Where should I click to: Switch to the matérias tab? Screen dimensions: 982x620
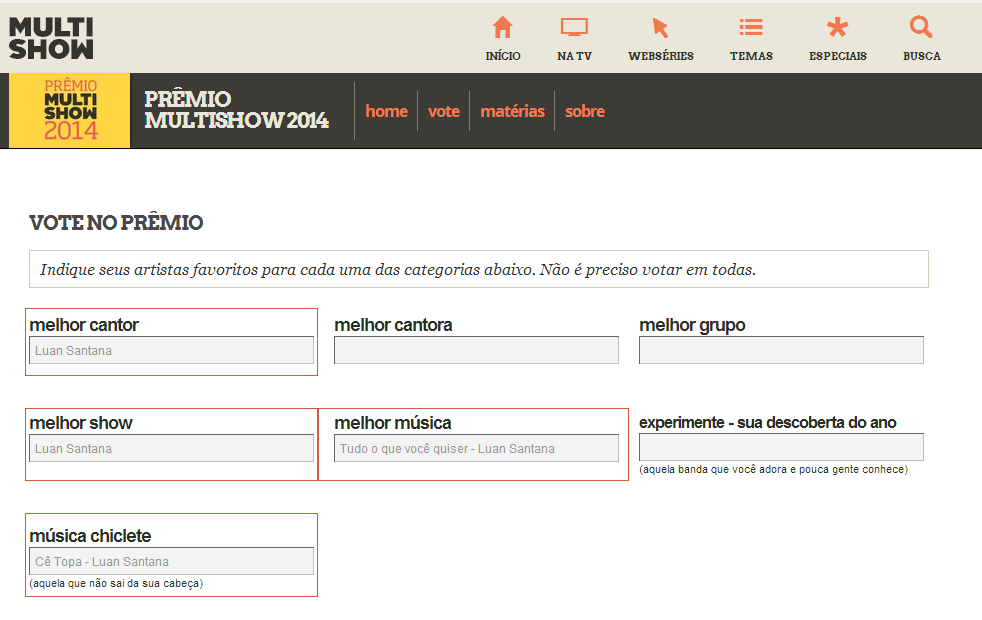pos(512,111)
